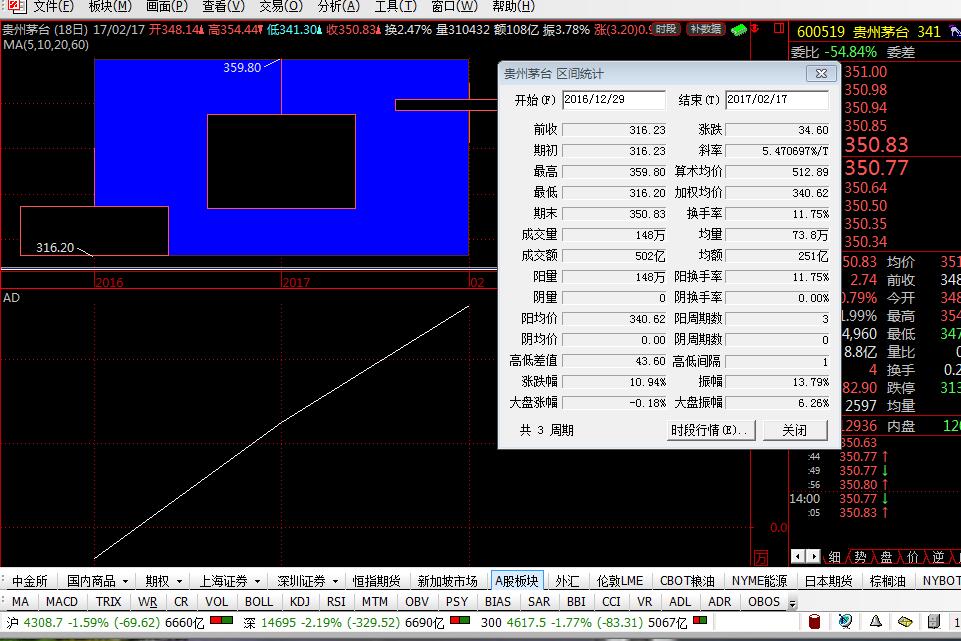This screenshot has height=641, width=961.
Task: Click the red anchor arrow icon in chart header
Action: point(755,28)
